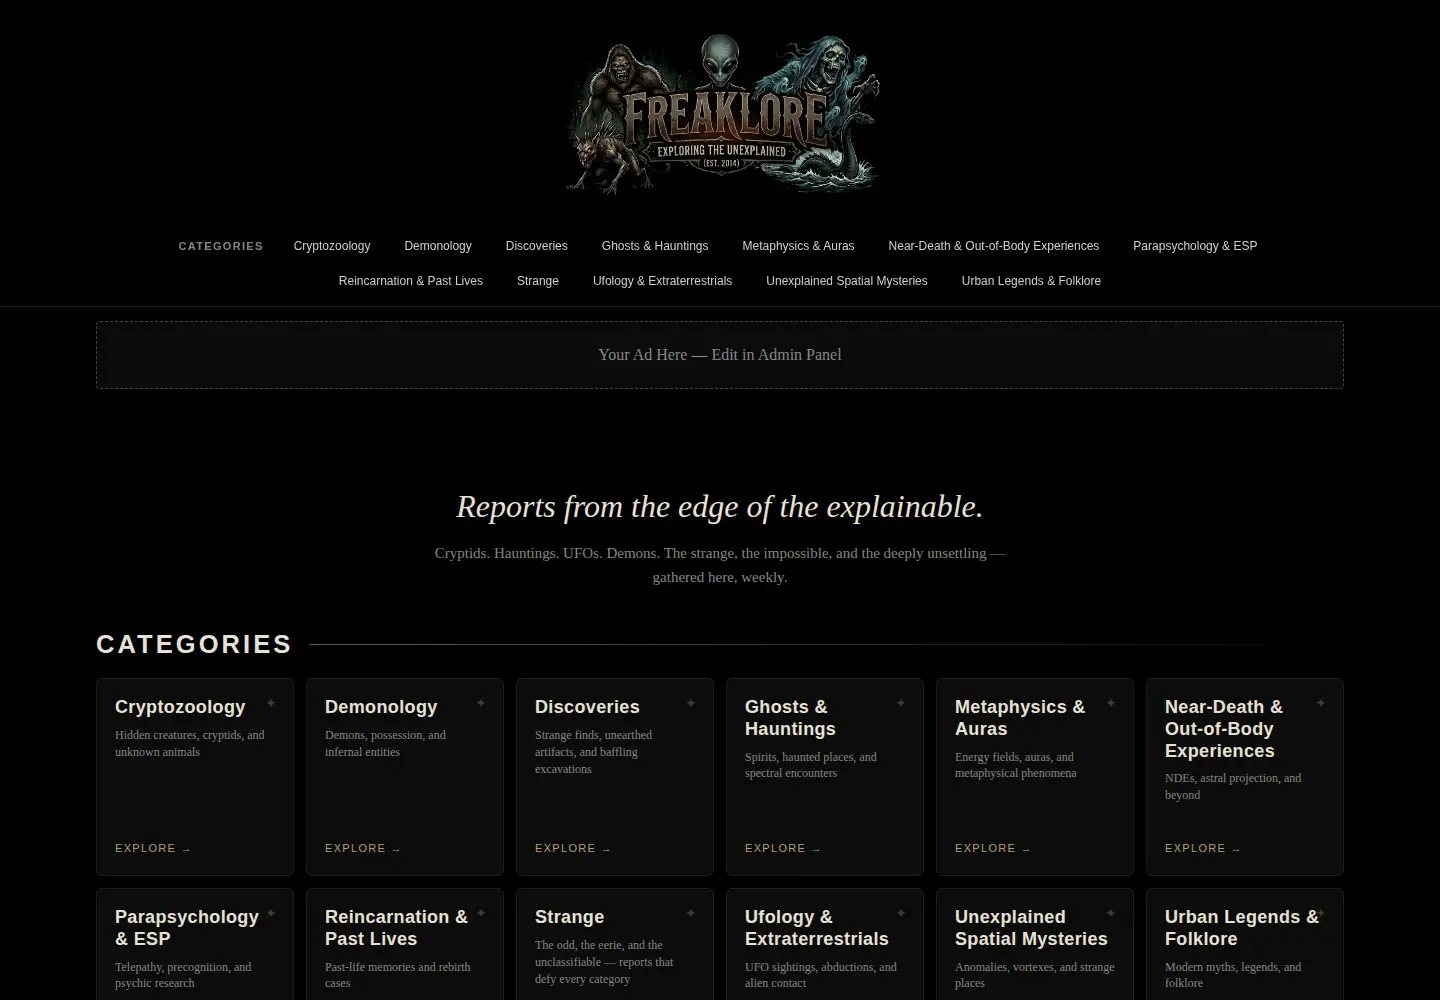Click the star icon on Near-Death card
The height and width of the screenshot is (1000, 1440).
pyautogui.click(x=1321, y=703)
